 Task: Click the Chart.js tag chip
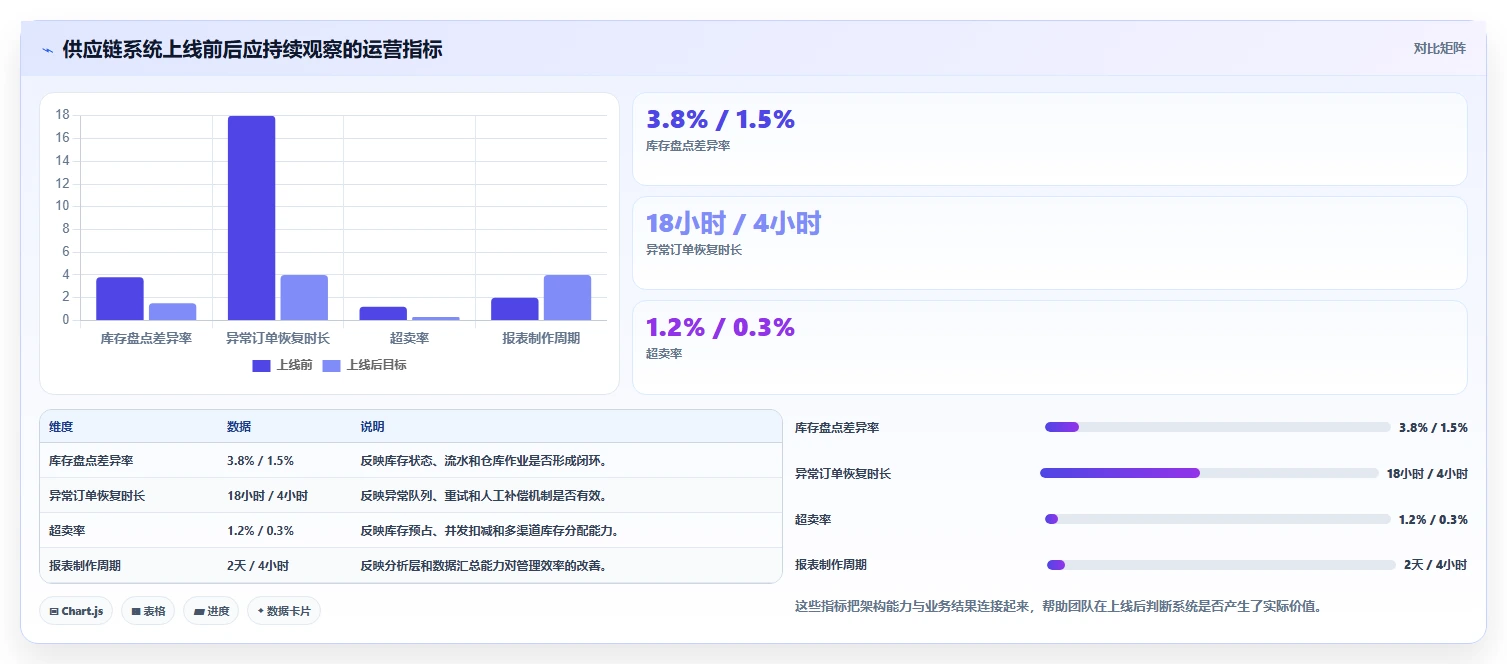(76, 611)
